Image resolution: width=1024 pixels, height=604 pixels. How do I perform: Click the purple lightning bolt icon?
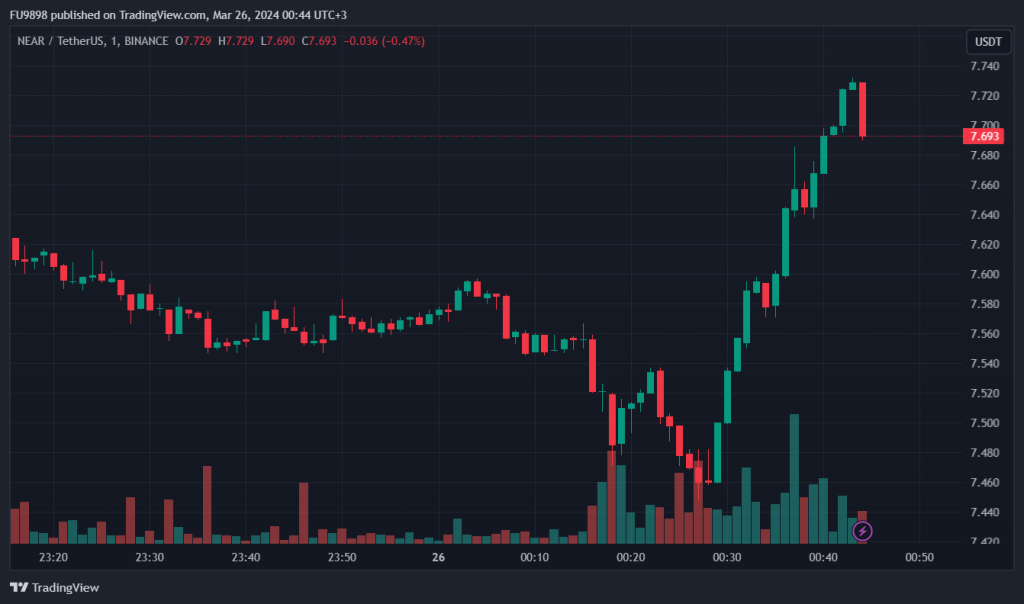[862, 531]
